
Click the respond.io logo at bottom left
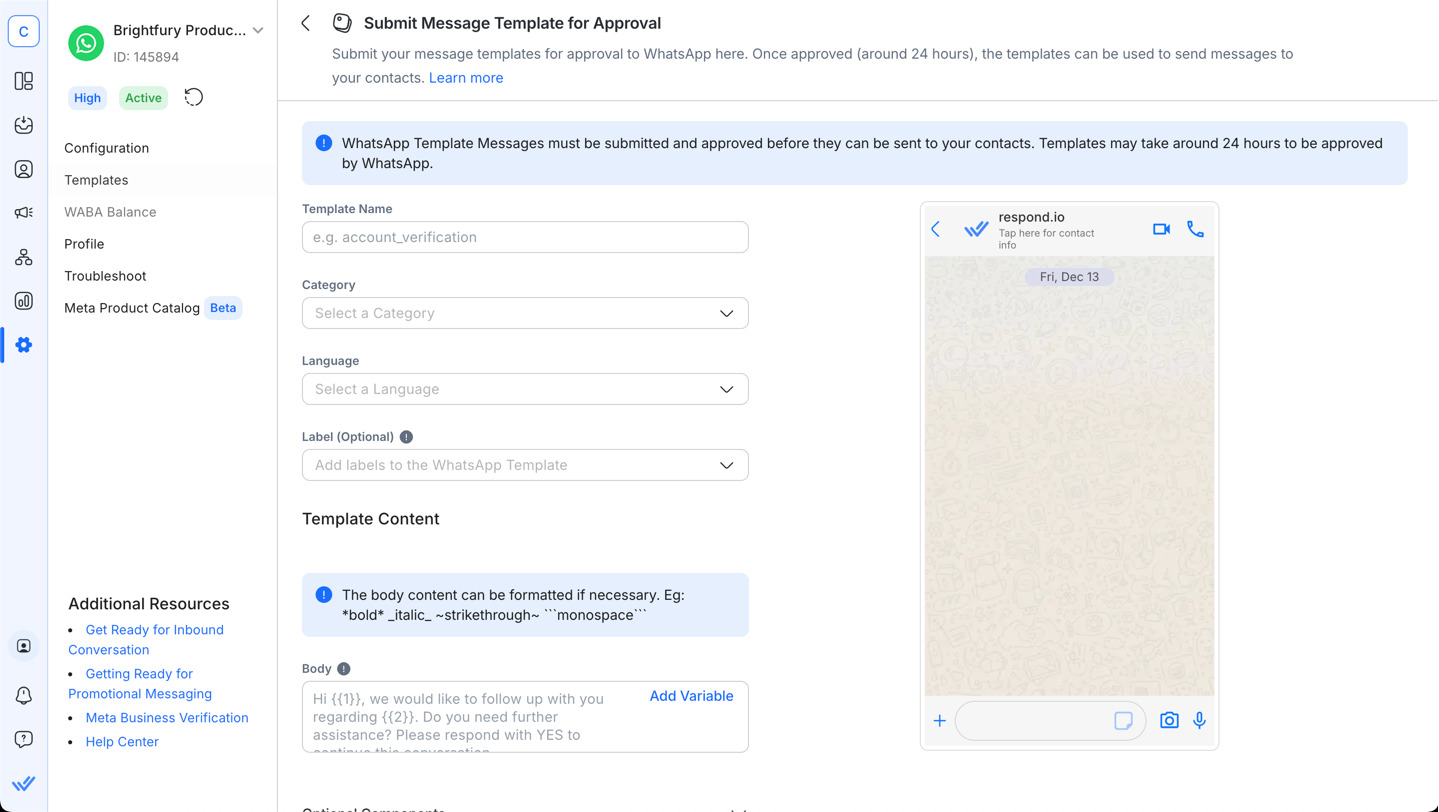24,784
